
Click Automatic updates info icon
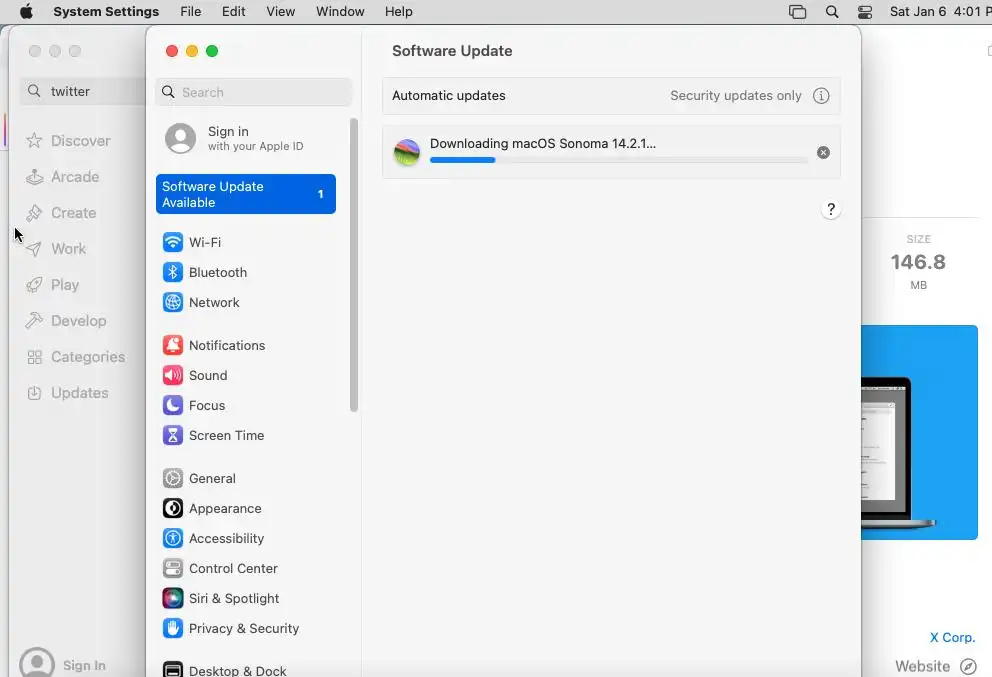click(x=821, y=96)
